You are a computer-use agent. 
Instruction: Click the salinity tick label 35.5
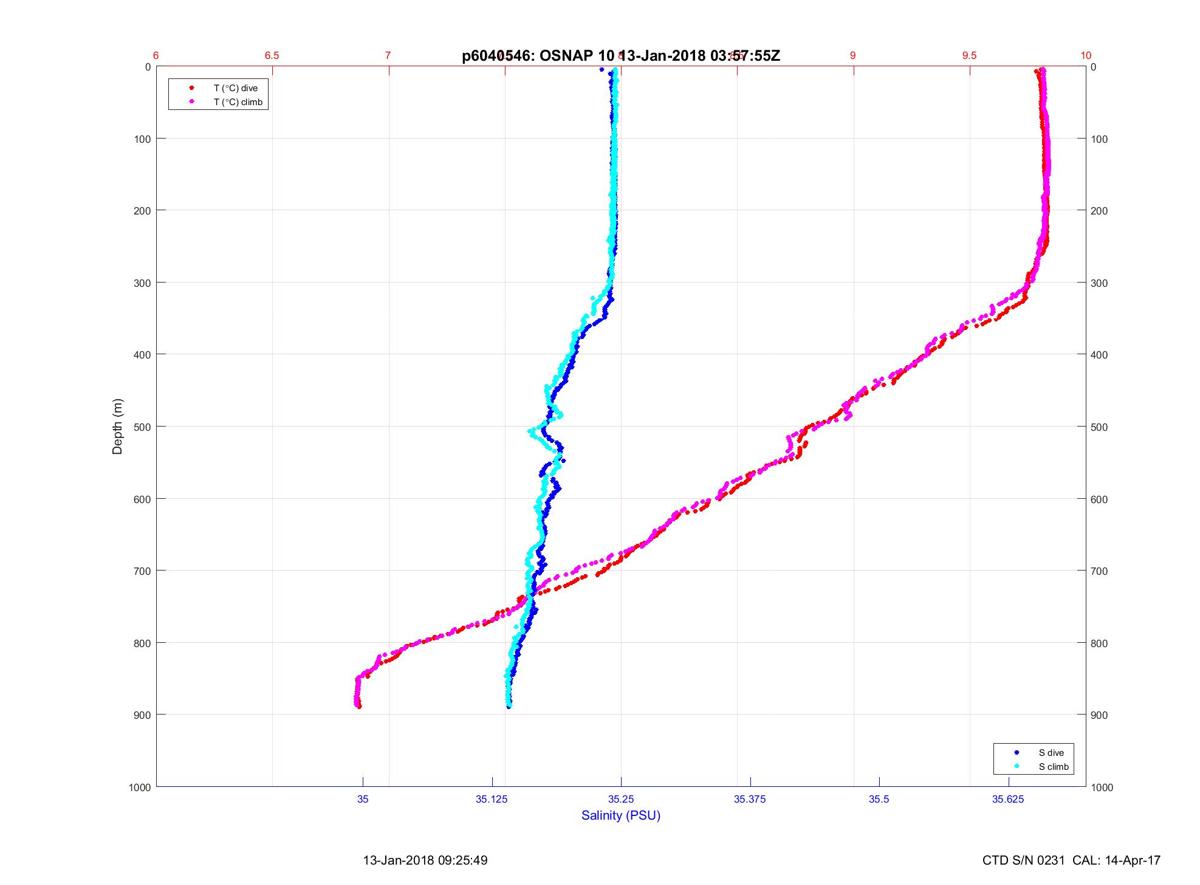pos(879,799)
